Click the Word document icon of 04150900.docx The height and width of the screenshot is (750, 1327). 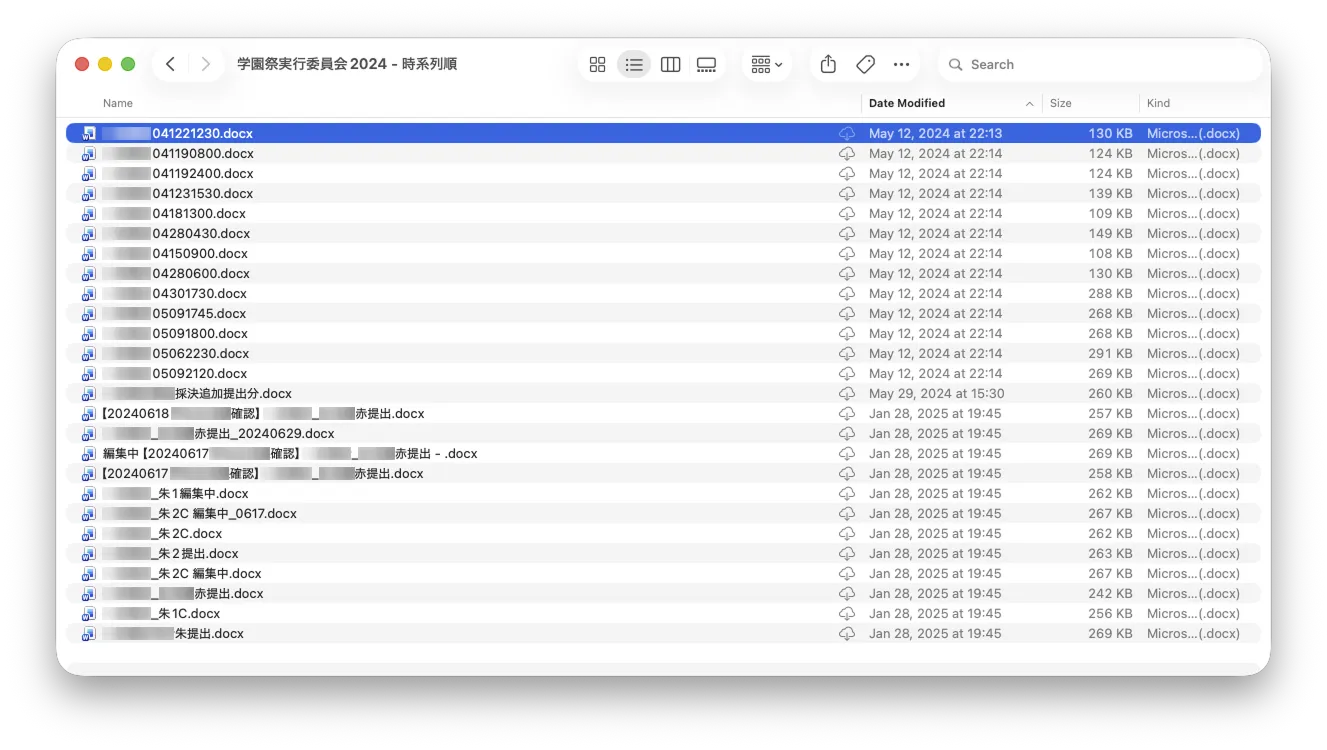[x=89, y=253]
